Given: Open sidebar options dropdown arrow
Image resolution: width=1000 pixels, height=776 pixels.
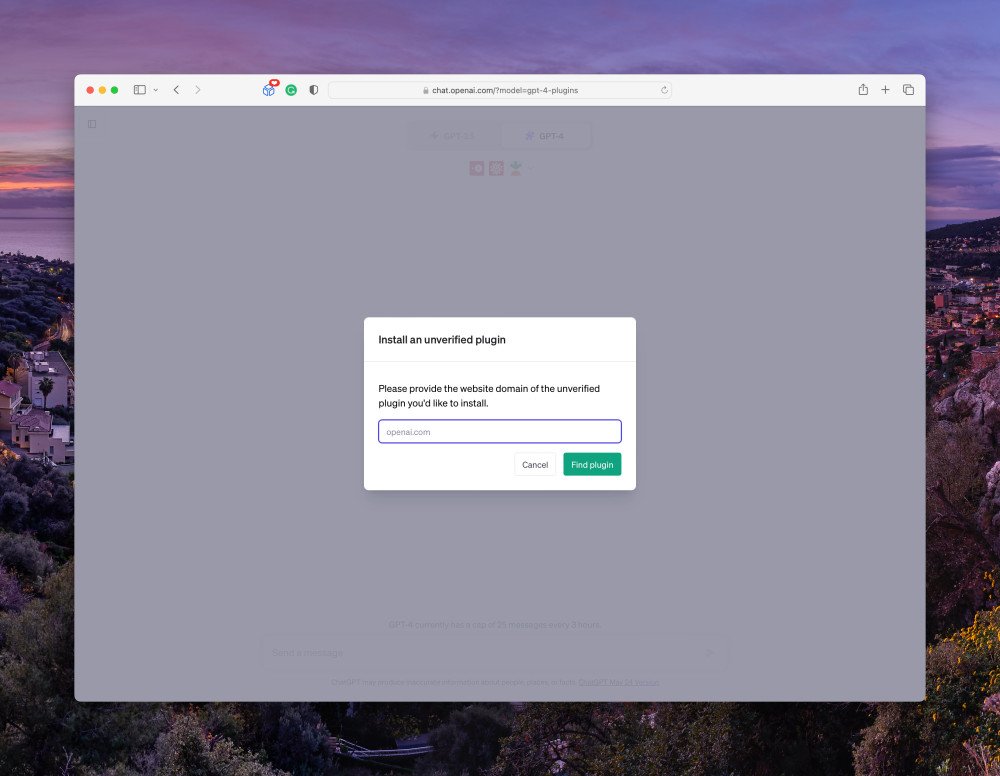Looking at the screenshot, I should 156,90.
